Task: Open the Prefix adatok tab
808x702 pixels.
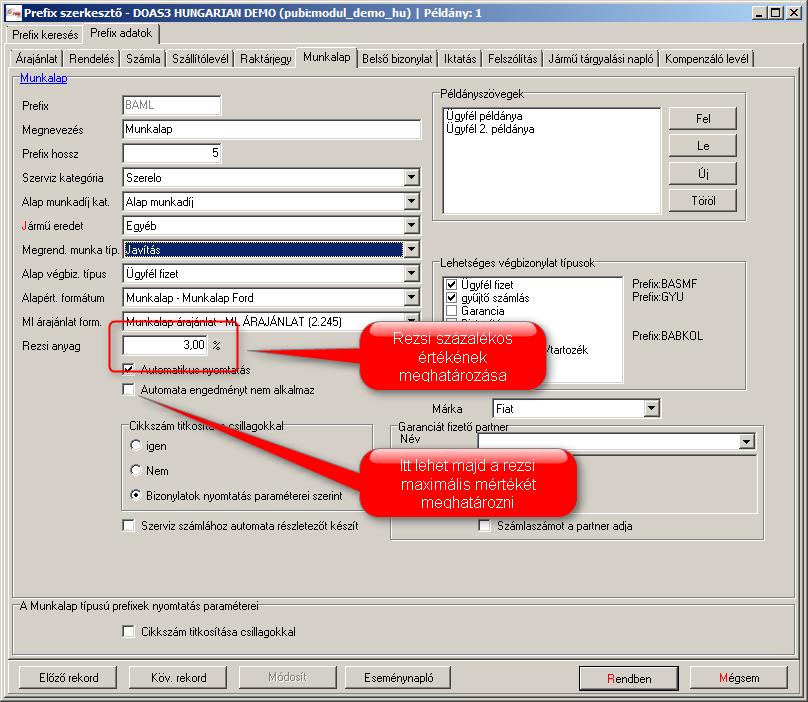Action: (121, 33)
